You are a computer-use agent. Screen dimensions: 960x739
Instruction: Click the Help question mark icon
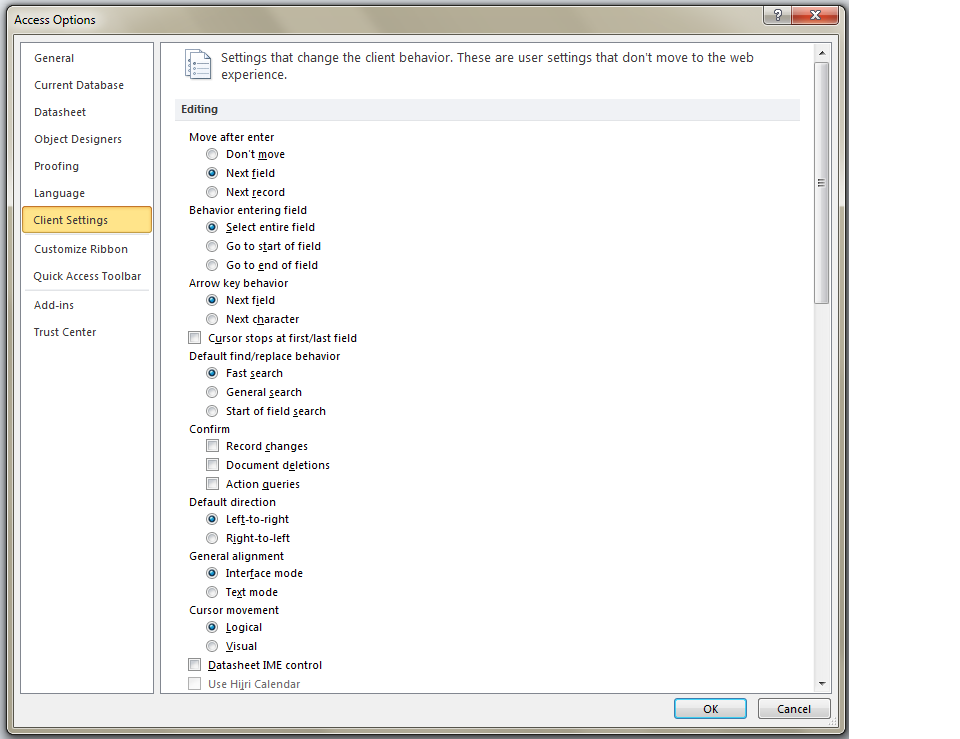pos(778,15)
